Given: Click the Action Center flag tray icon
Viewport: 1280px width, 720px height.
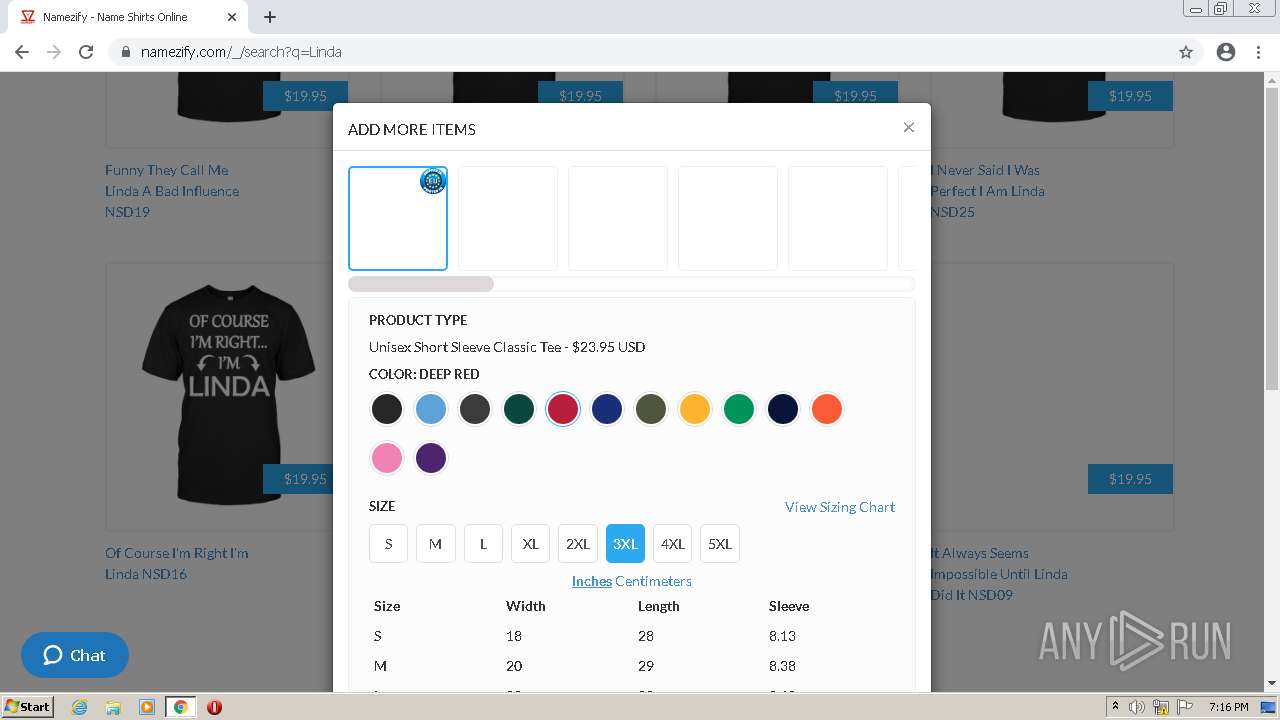Looking at the screenshot, I should point(1184,707).
